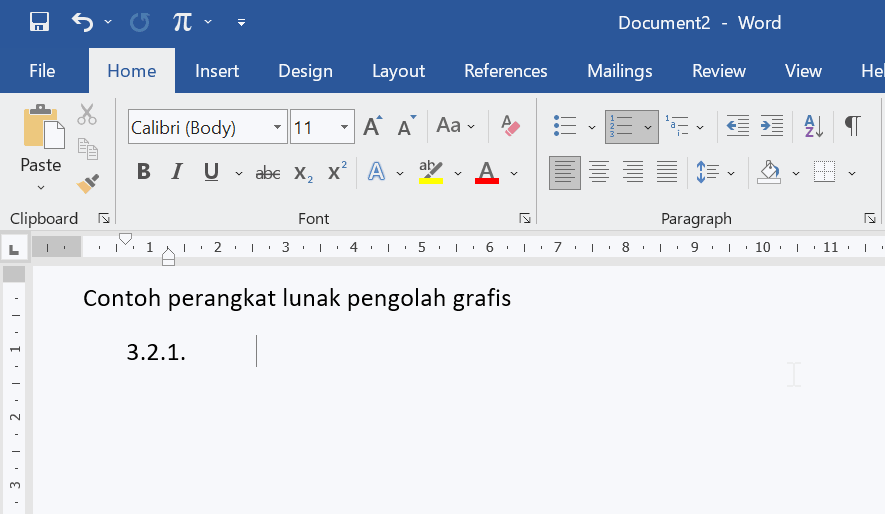This screenshot has height=514, width=885.
Task: Switch to the Insert tab
Action: pos(217,71)
